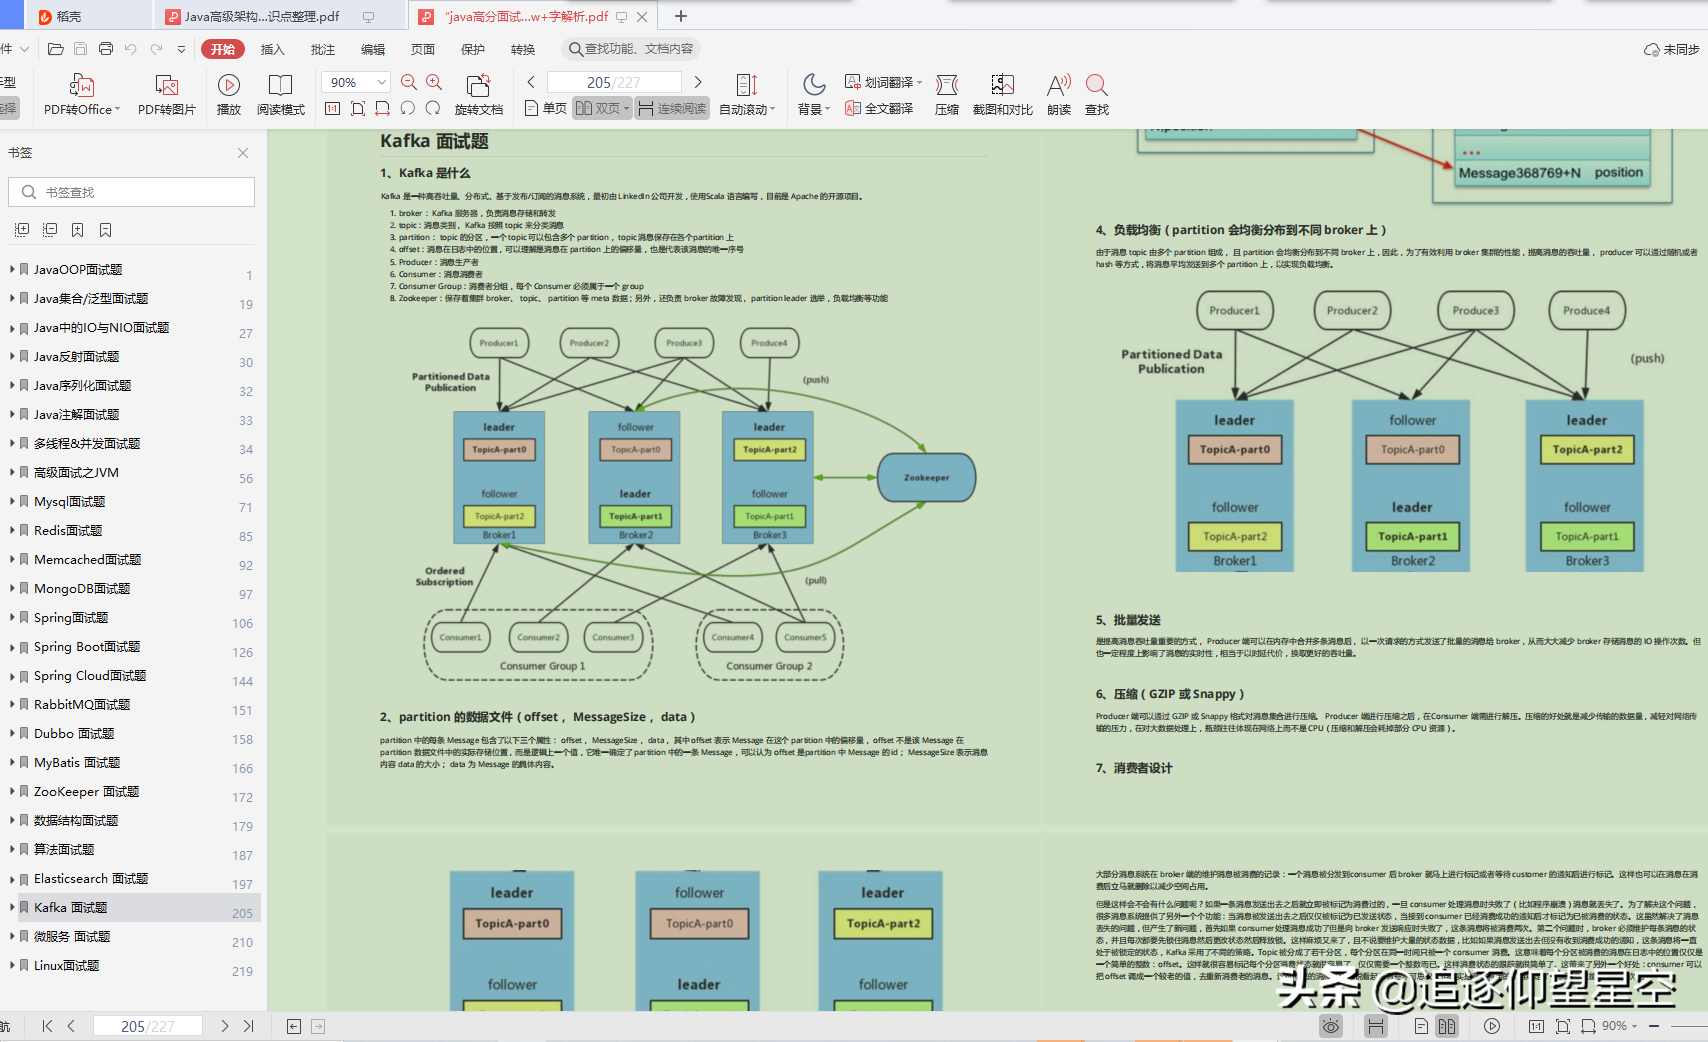Screen dimensions: 1708x1042
Task: Click fit width icon in toolbar
Action: (383, 108)
